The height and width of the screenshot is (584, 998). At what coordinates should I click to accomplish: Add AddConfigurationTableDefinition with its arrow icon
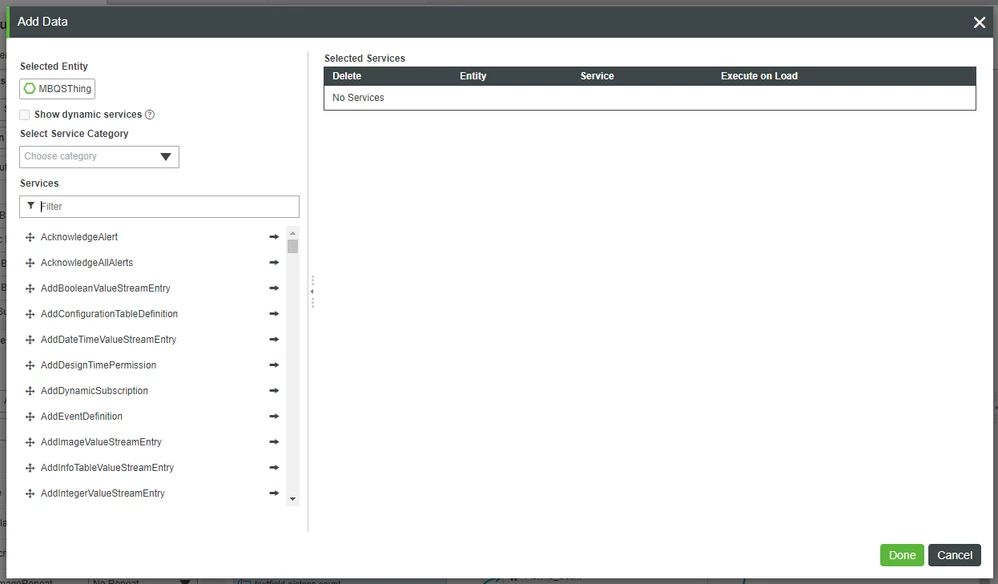(x=272, y=313)
